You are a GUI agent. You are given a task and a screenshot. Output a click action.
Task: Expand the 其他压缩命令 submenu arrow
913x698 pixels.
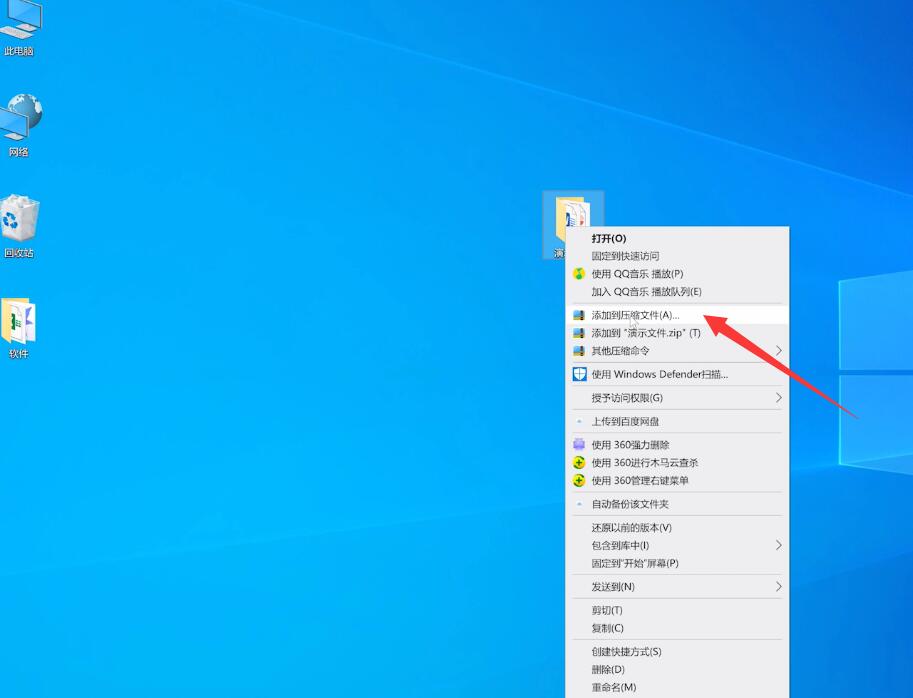pyautogui.click(x=779, y=351)
